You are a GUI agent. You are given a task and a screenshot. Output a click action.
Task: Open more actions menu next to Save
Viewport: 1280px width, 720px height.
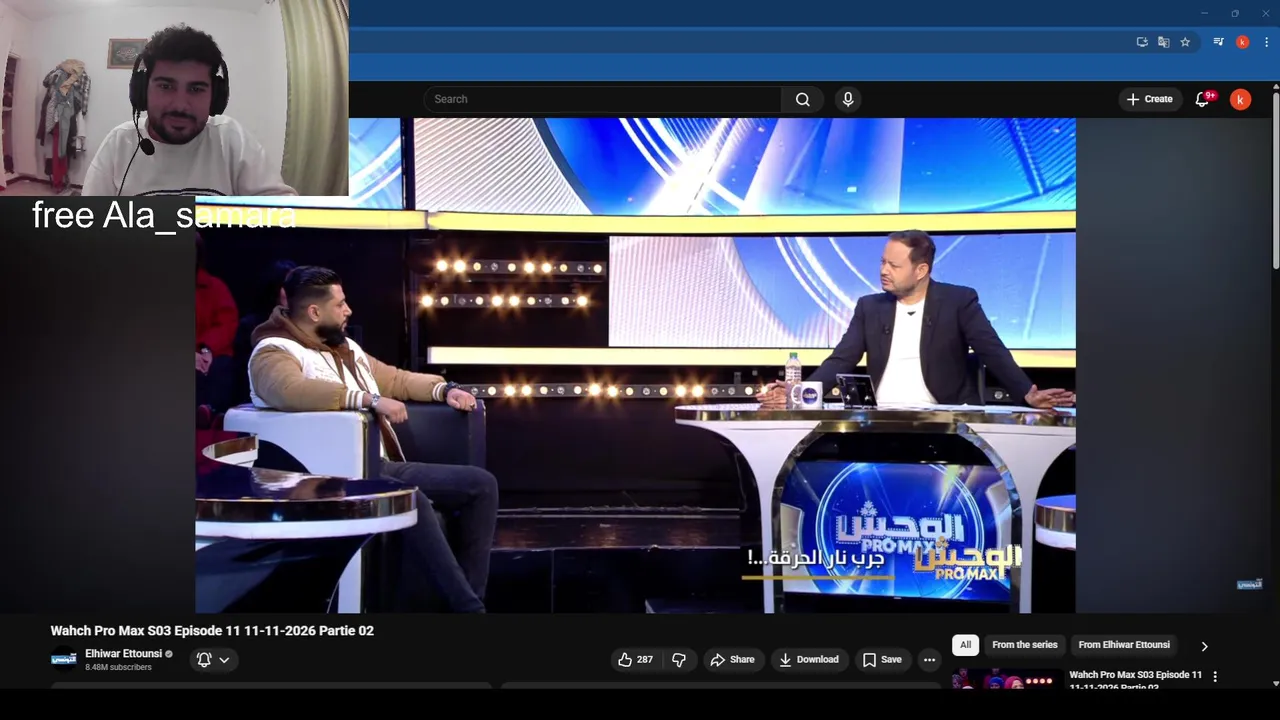click(x=929, y=659)
